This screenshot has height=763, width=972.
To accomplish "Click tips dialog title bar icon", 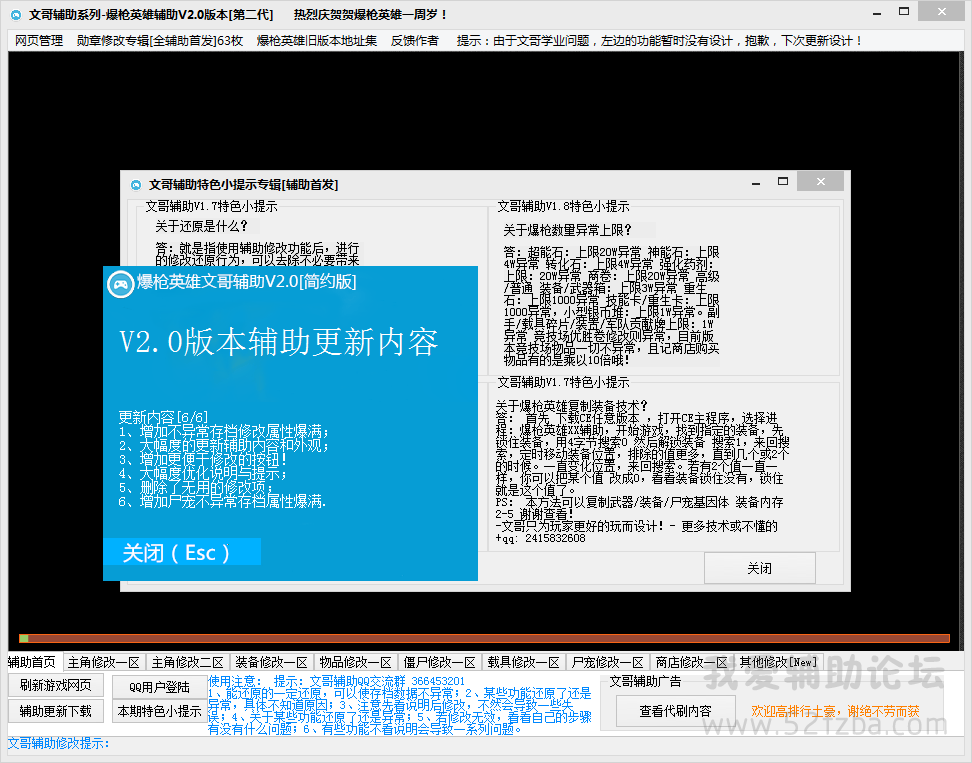I will pyautogui.click(x=136, y=185).
